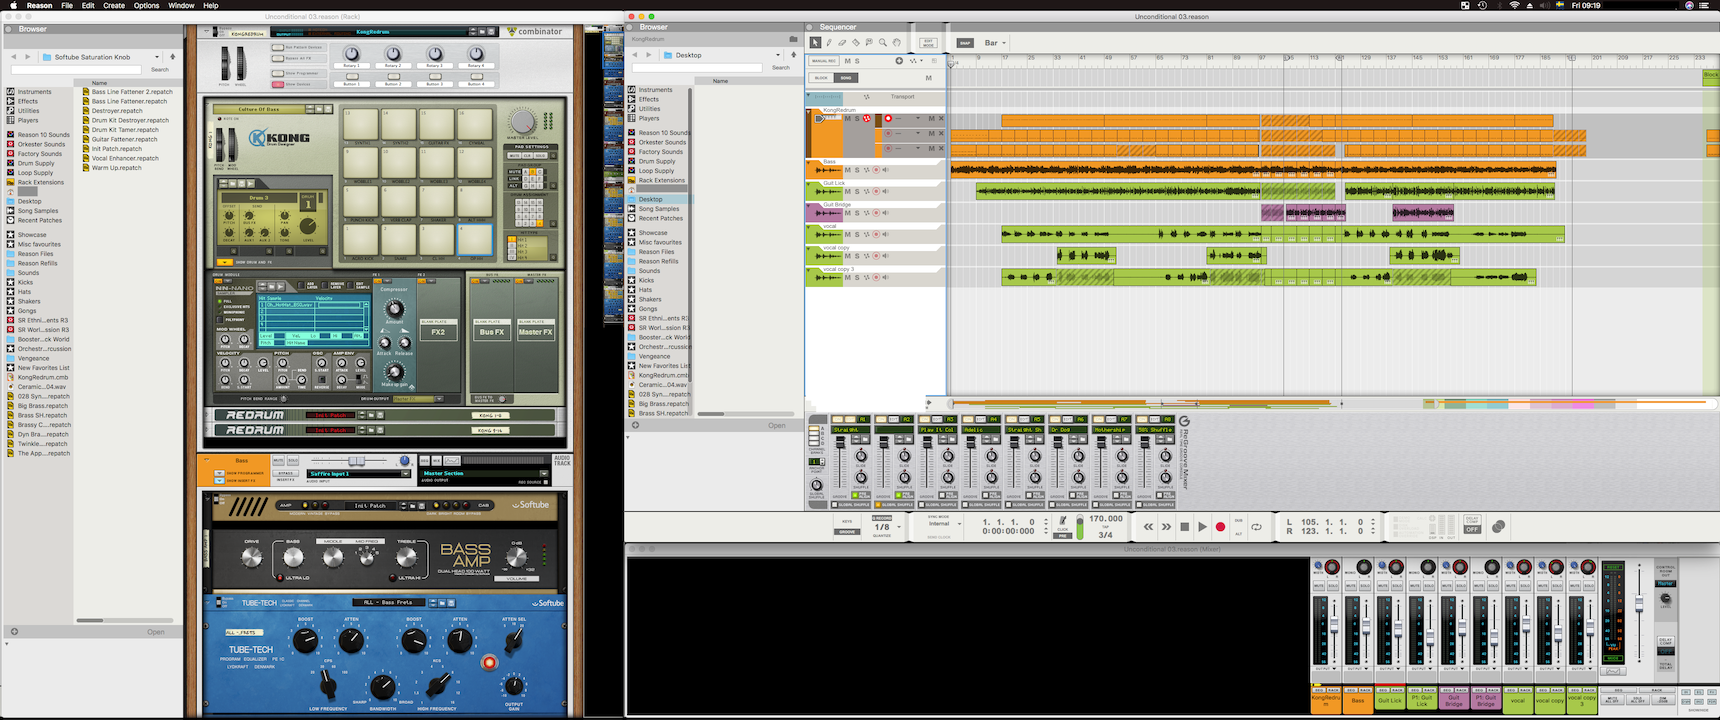The height and width of the screenshot is (720, 1720).
Task: Collapse the Bass track disclosure triangle
Action: pyautogui.click(x=809, y=162)
